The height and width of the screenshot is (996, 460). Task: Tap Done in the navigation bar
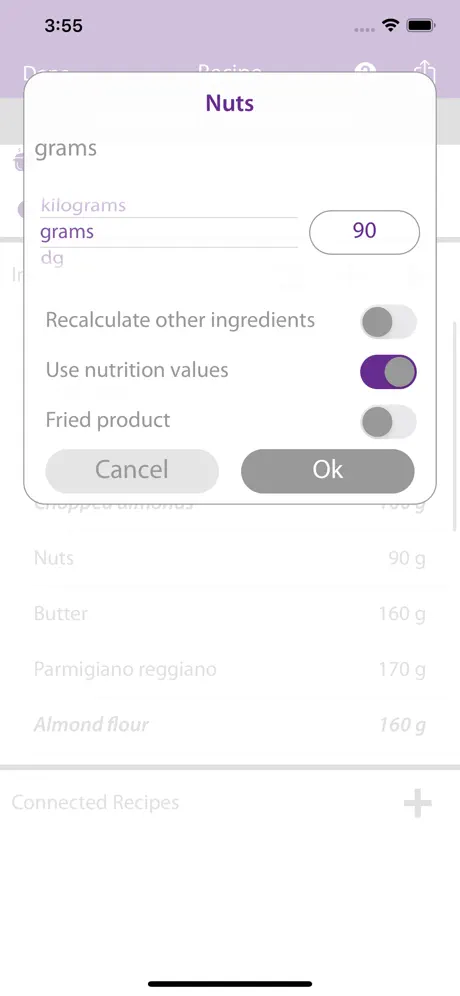click(46, 71)
